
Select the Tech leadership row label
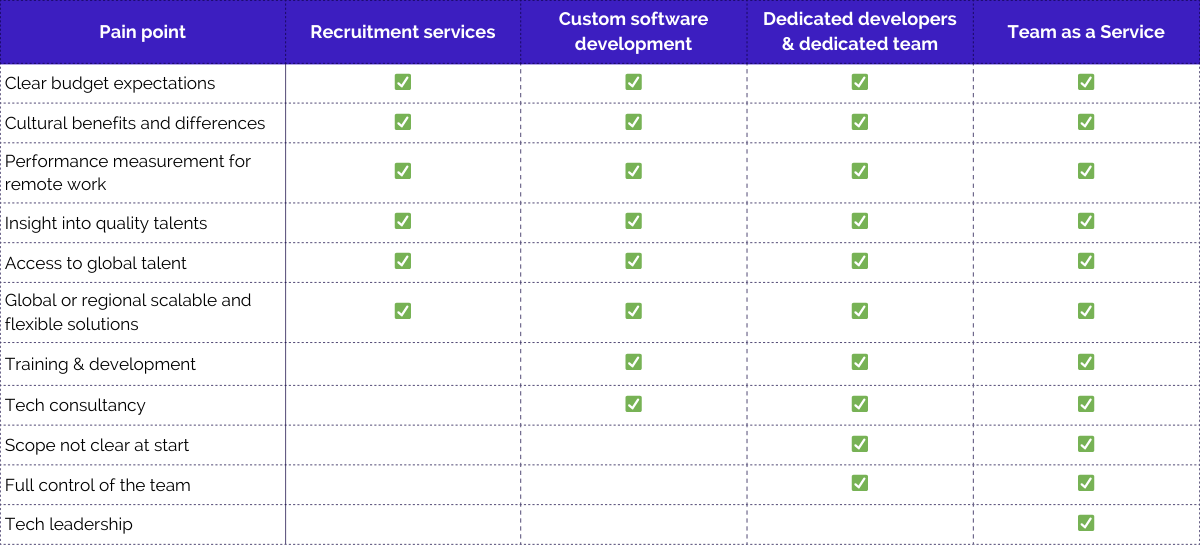pos(69,524)
